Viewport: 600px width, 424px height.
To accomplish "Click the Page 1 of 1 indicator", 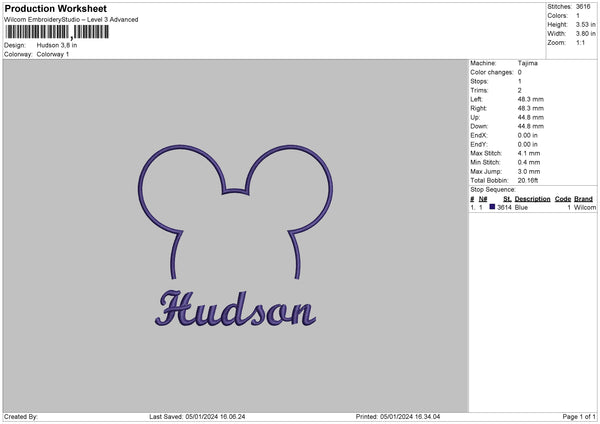I will click(579, 417).
